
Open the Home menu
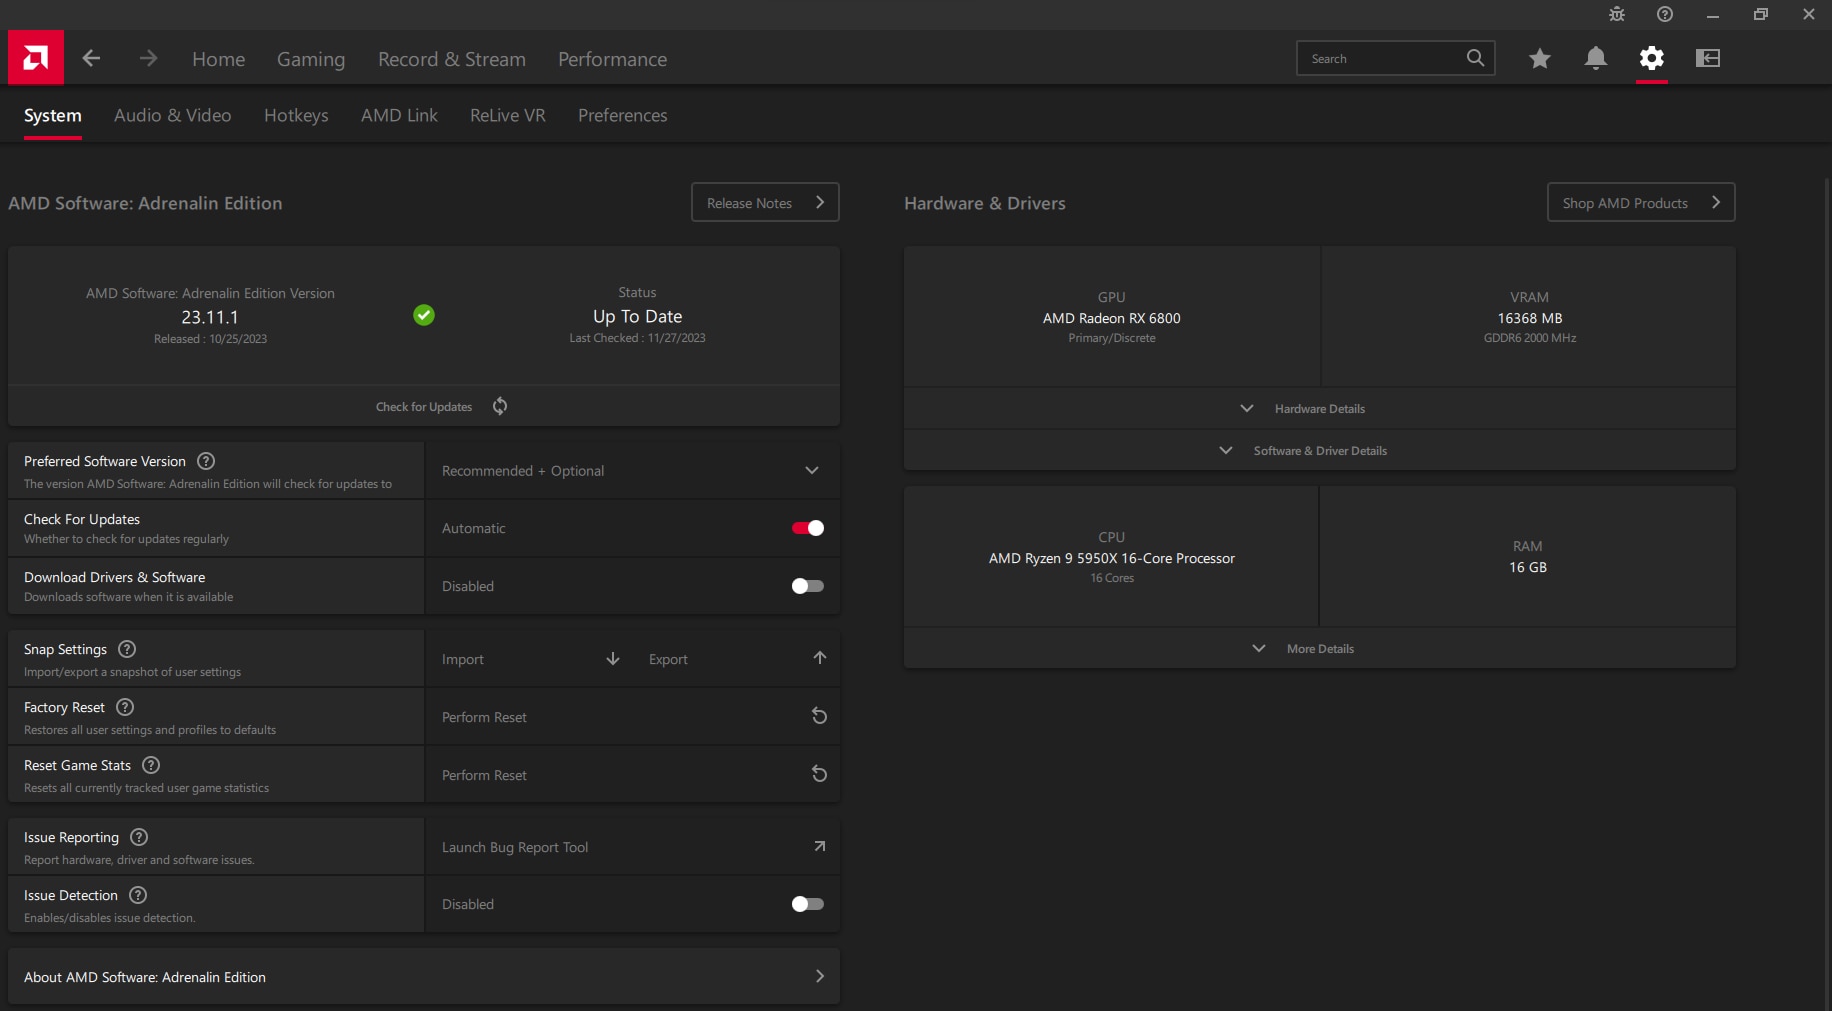click(218, 59)
